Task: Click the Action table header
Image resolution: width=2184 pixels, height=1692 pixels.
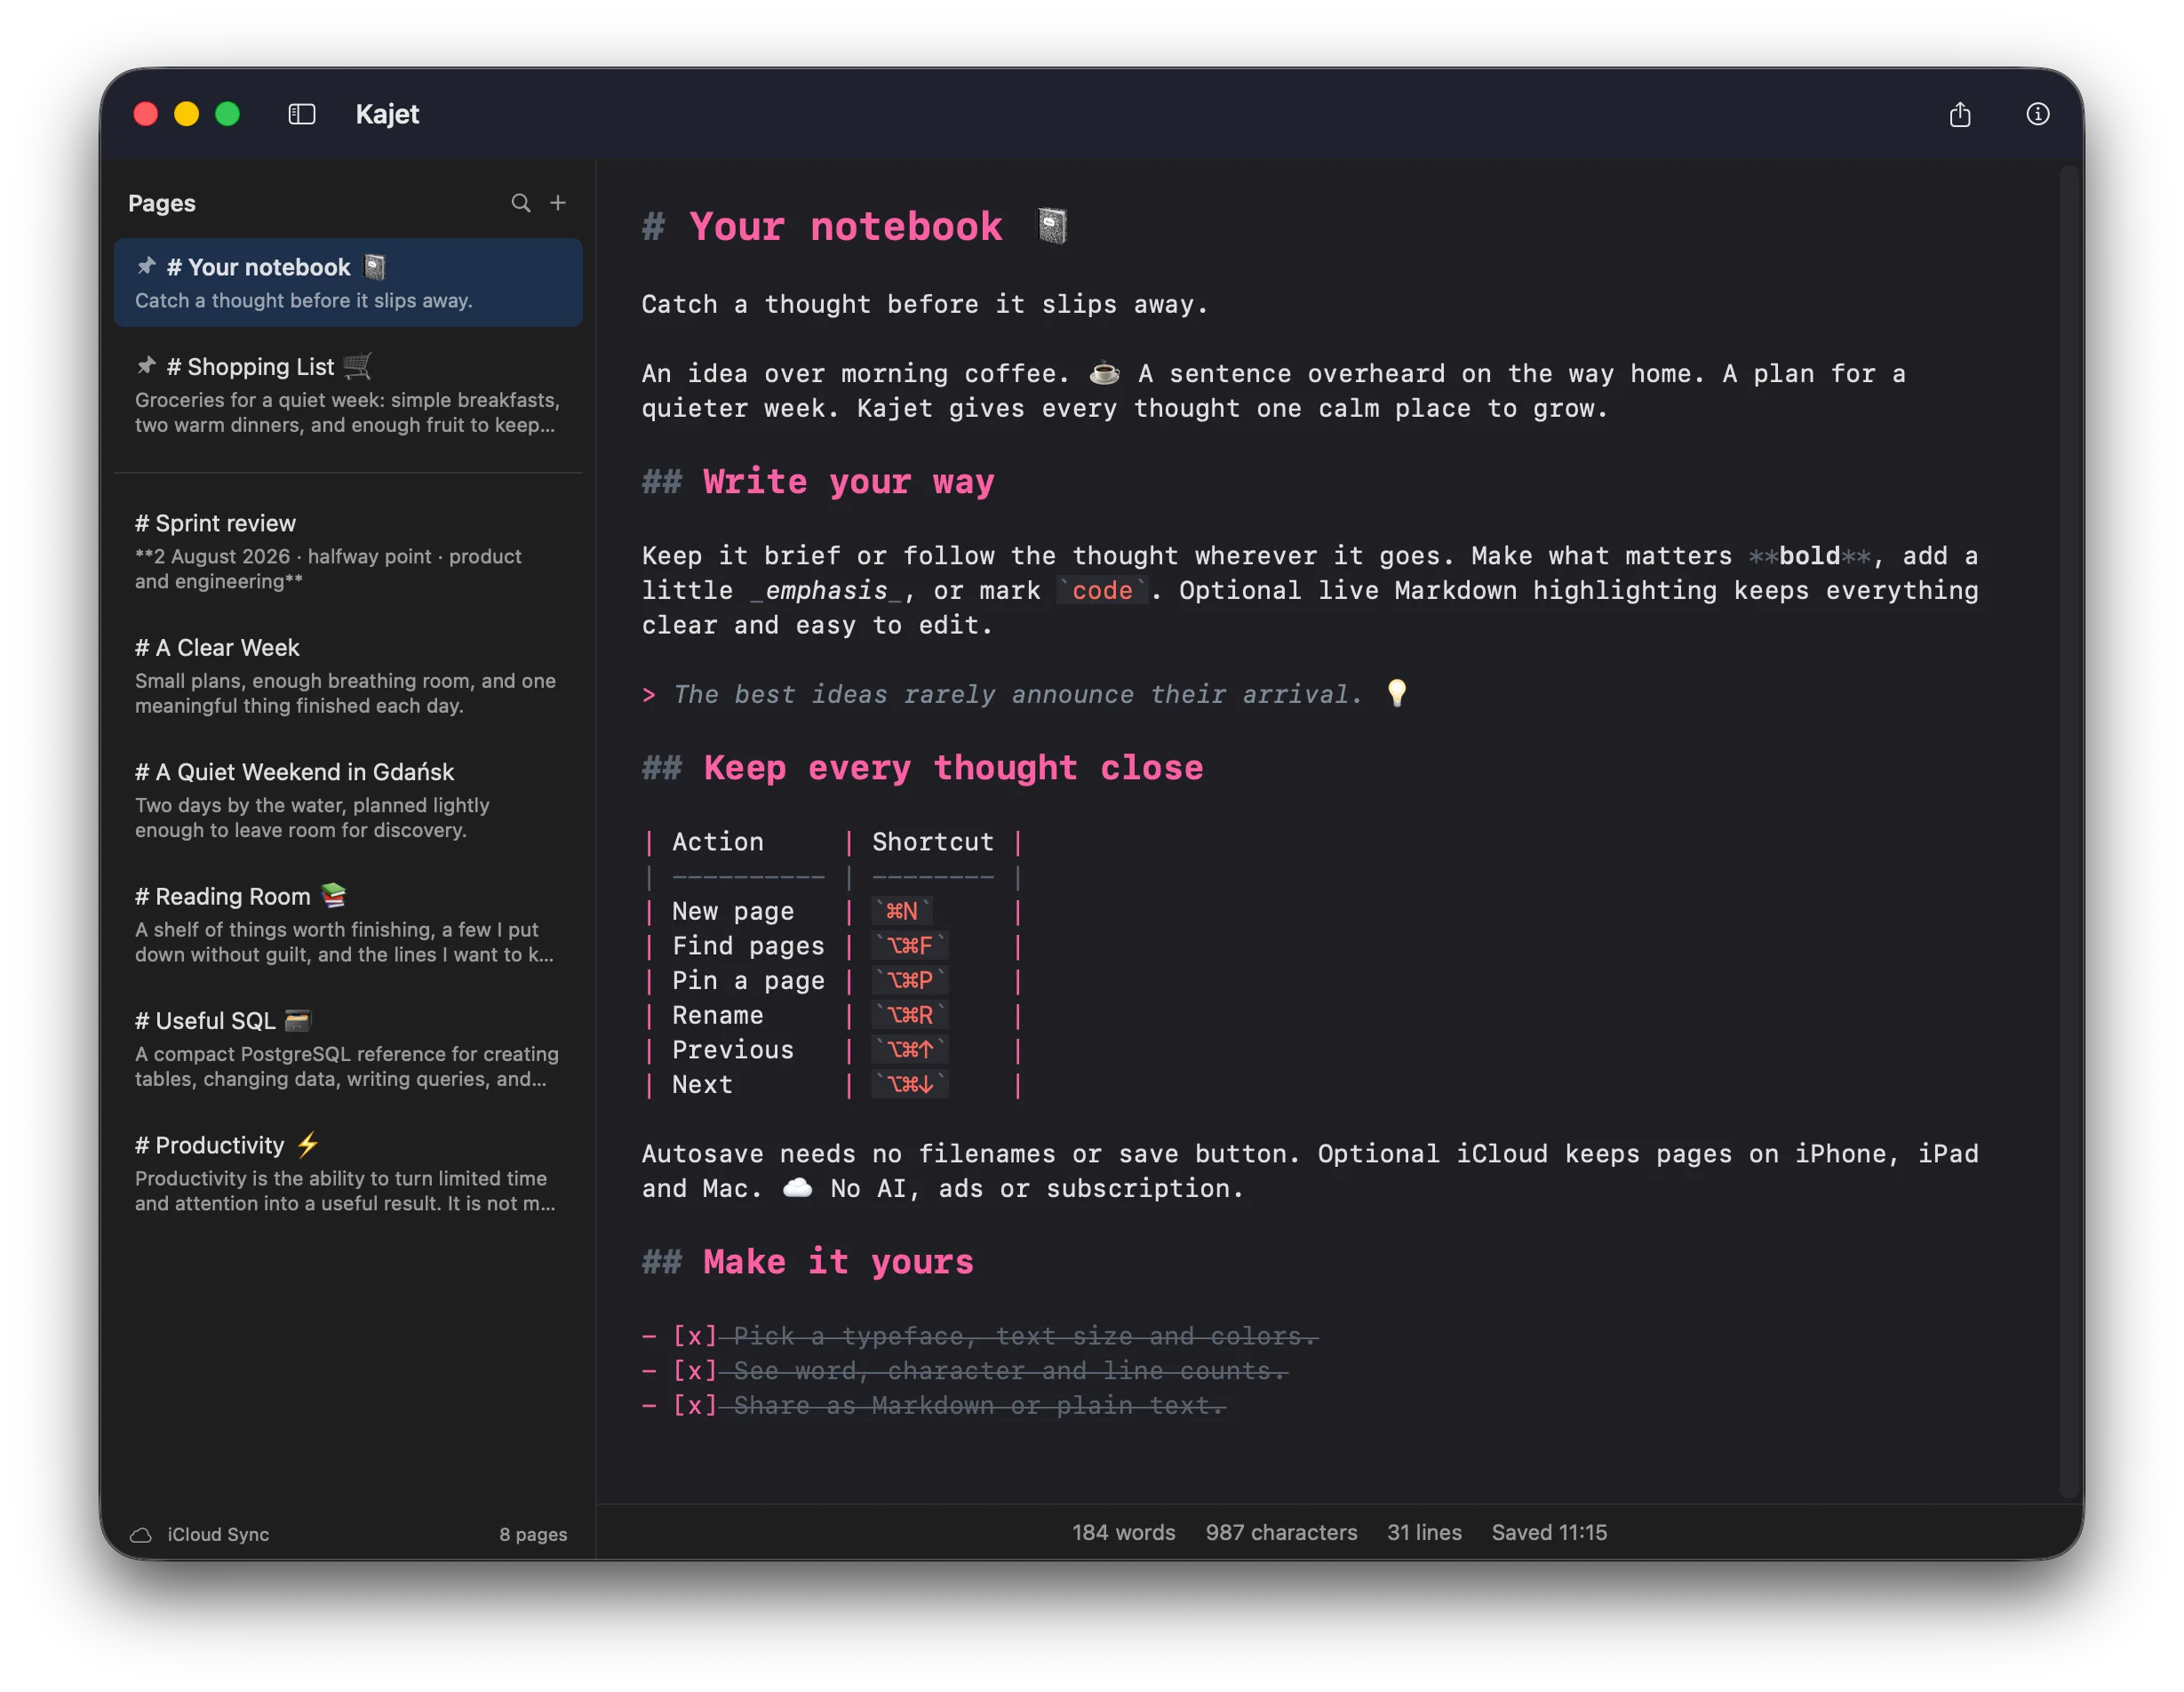Action: click(718, 842)
